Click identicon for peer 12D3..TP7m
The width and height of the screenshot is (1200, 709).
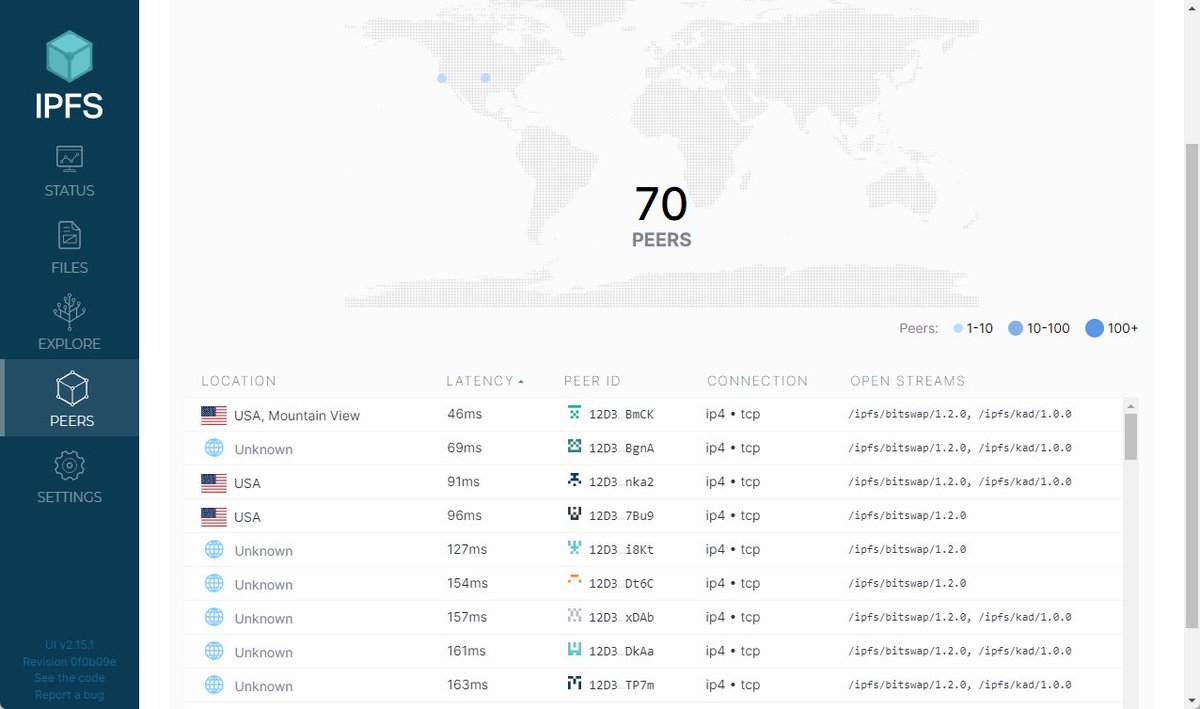pyautogui.click(x=574, y=683)
